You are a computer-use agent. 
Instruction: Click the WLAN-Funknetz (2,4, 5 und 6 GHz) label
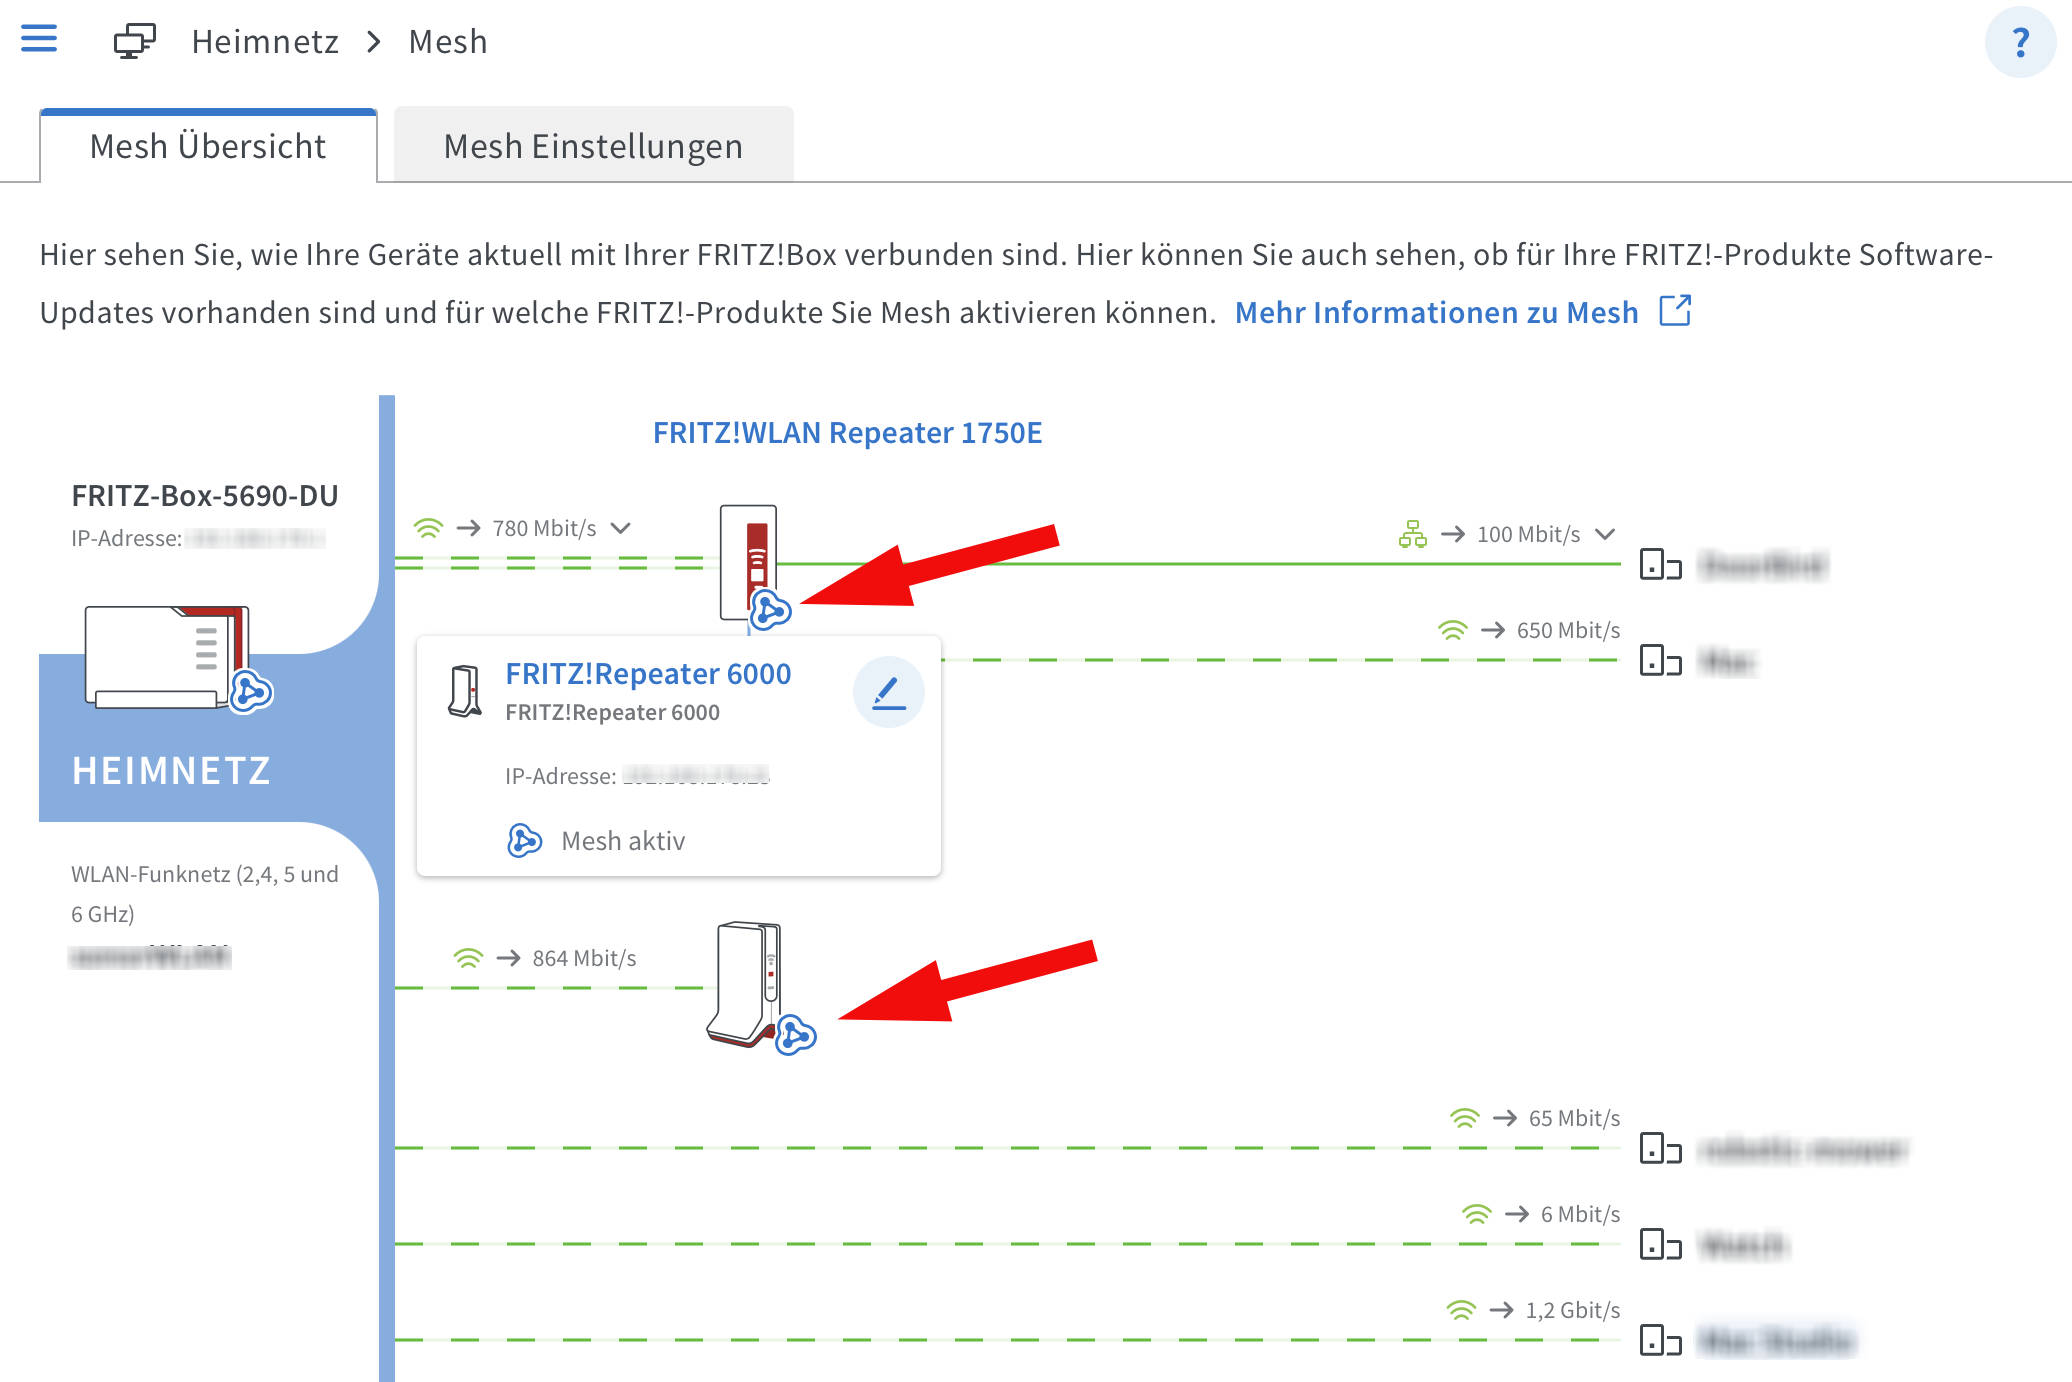[205, 894]
